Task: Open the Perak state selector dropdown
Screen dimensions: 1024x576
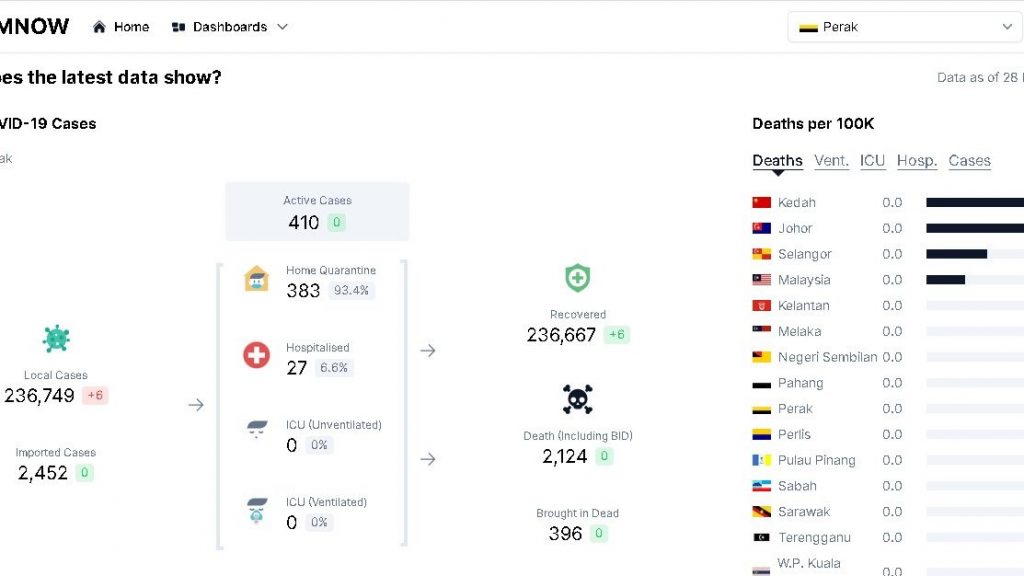Action: (x=905, y=27)
